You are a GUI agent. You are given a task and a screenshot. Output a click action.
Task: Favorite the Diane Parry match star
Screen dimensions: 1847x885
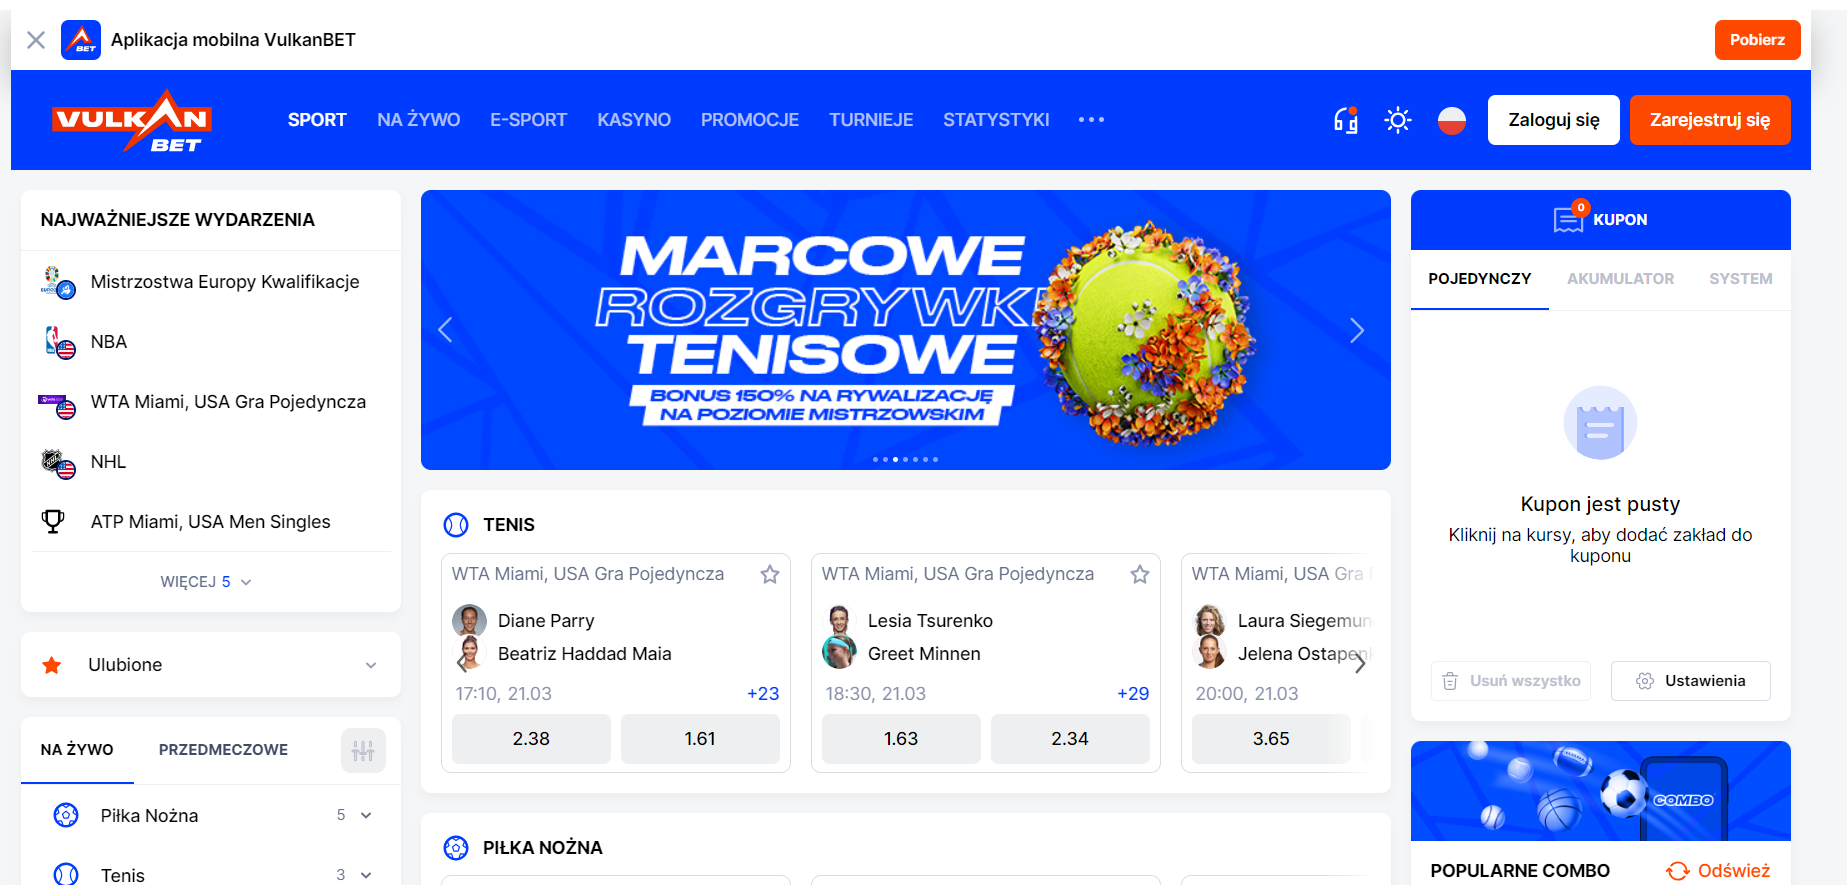tap(770, 574)
